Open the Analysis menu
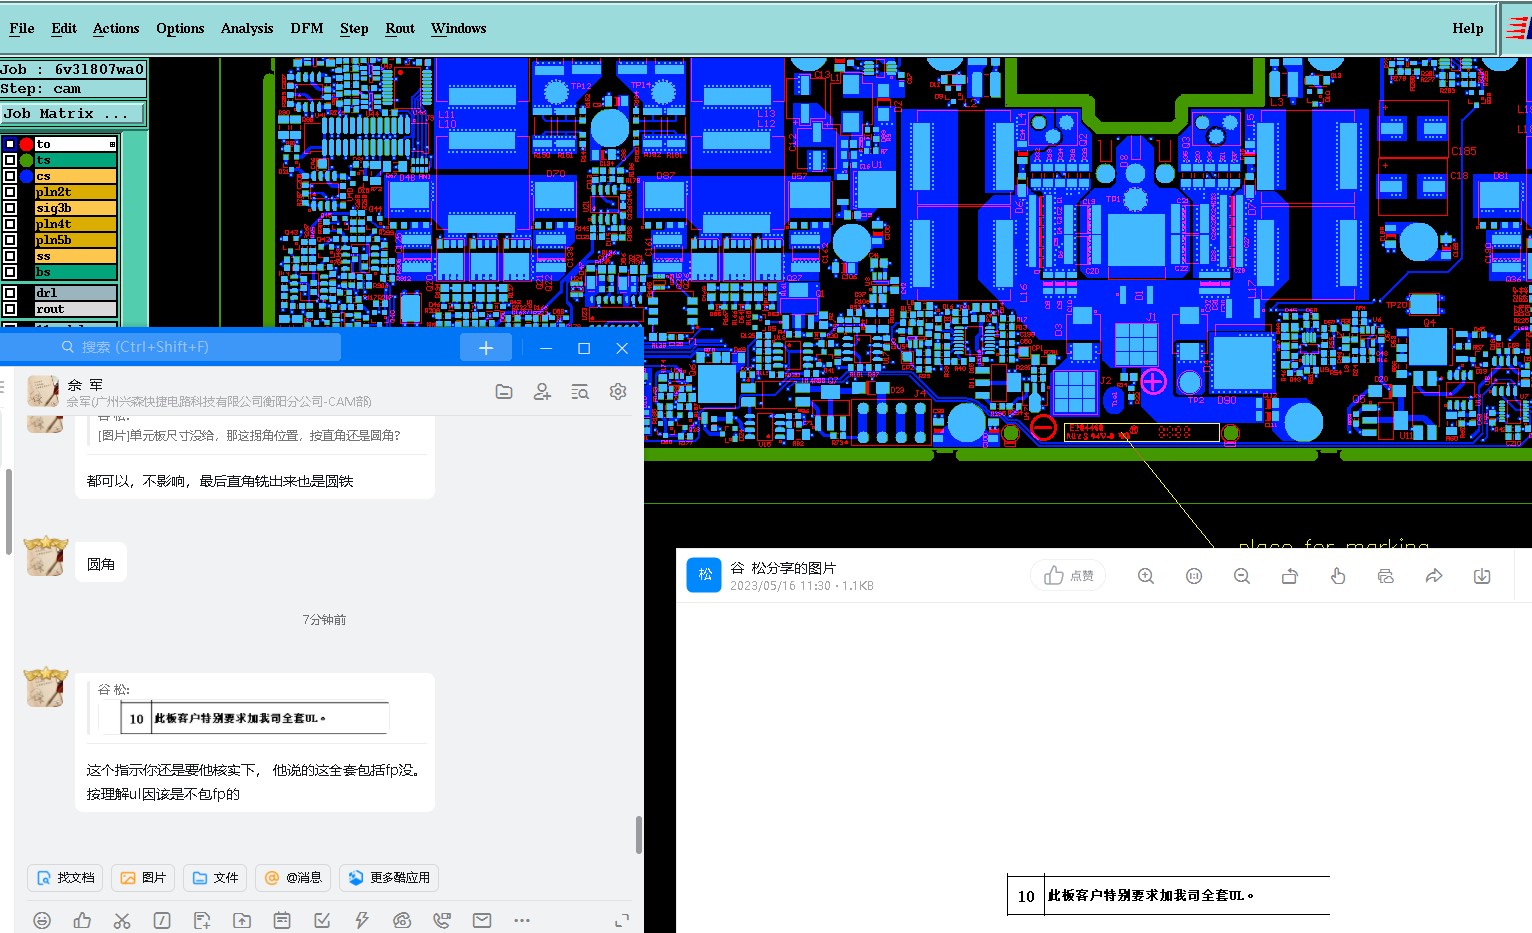This screenshot has width=1532, height=933. click(x=247, y=28)
